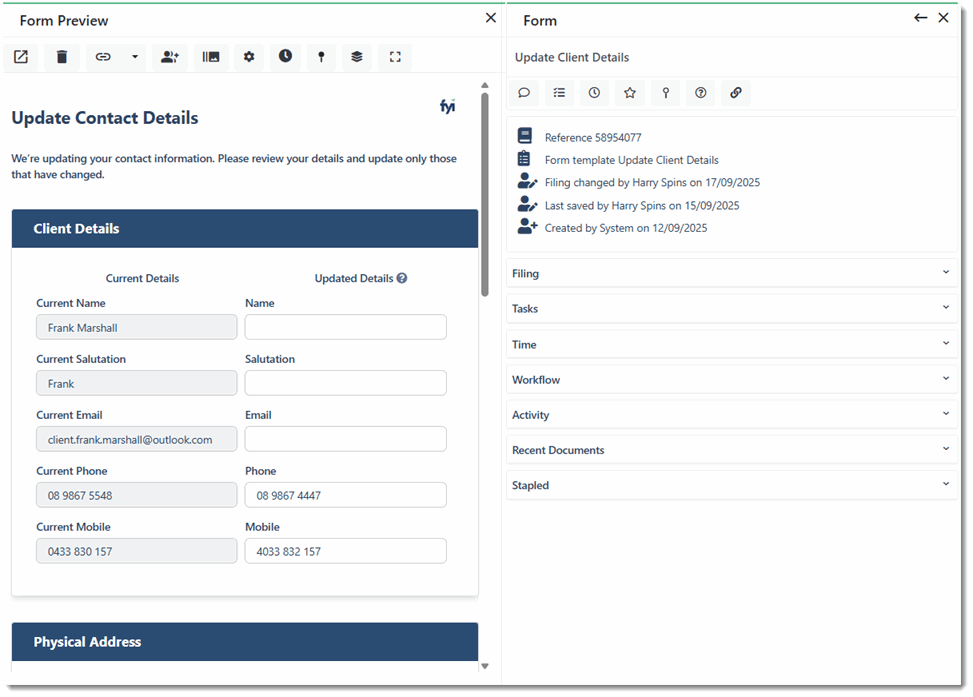Click the Updated Details help icon
Image resolution: width=973 pixels, height=697 pixels.
point(402,278)
